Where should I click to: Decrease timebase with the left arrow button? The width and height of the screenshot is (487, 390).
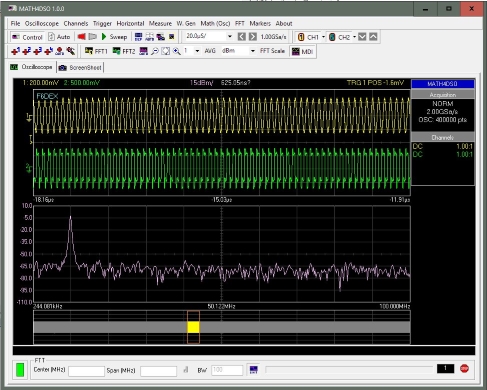click(x=242, y=37)
